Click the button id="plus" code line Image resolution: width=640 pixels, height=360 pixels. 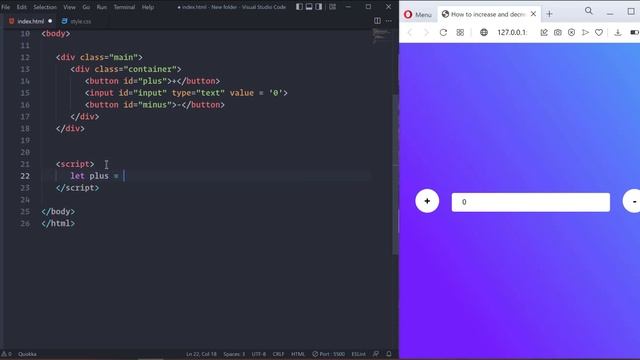pos(152,81)
